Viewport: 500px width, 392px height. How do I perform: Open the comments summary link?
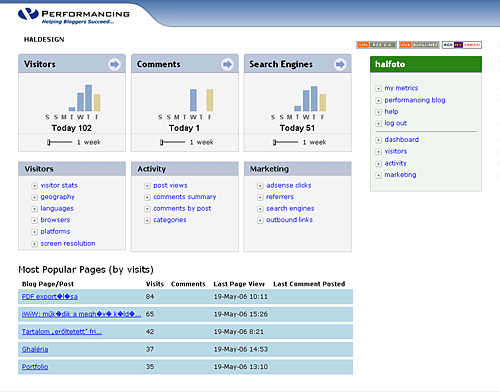[x=185, y=197]
